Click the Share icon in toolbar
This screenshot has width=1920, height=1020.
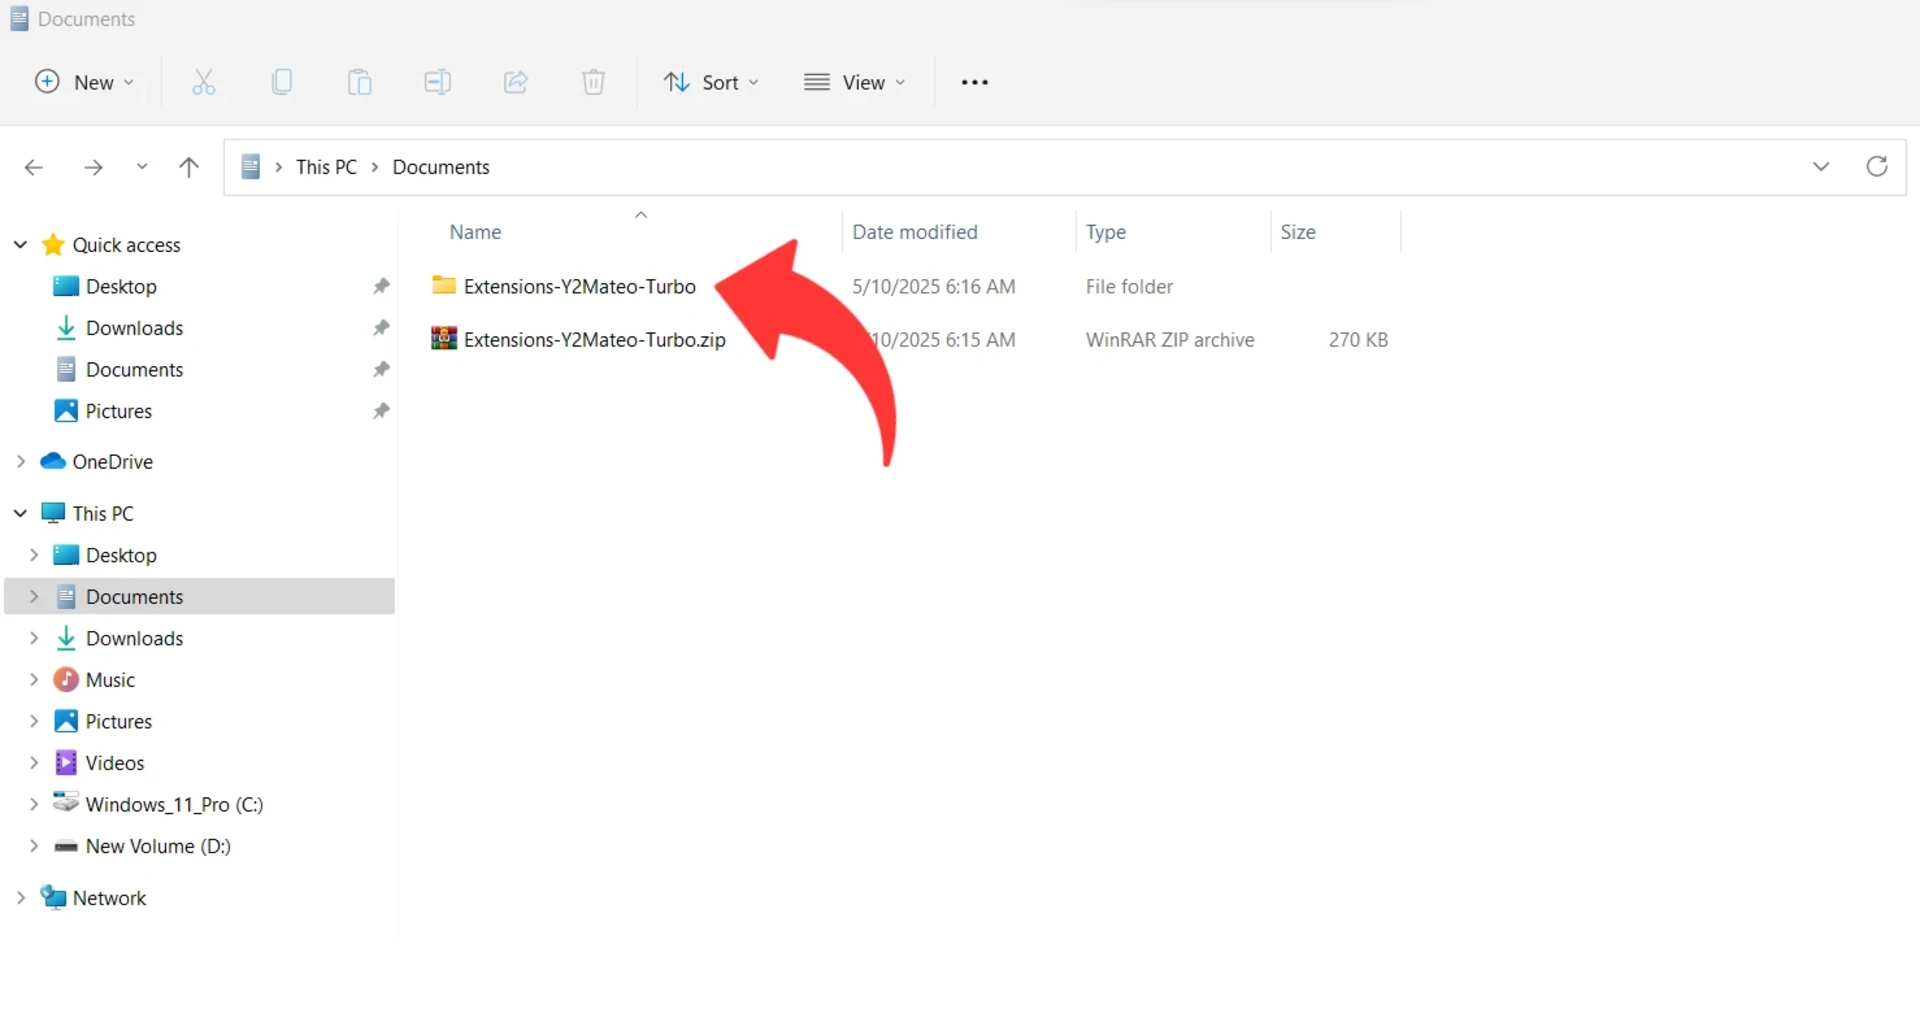(515, 82)
